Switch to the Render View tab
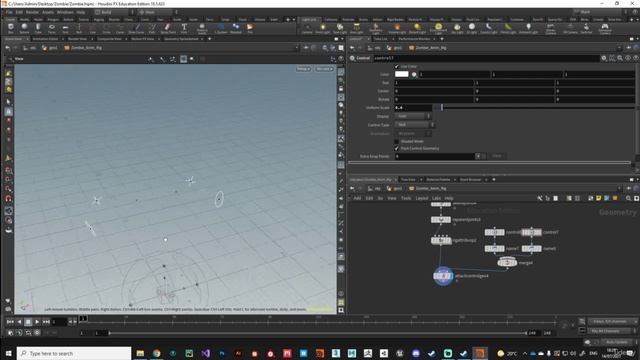This screenshot has width=640, height=360. (x=77, y=39)
